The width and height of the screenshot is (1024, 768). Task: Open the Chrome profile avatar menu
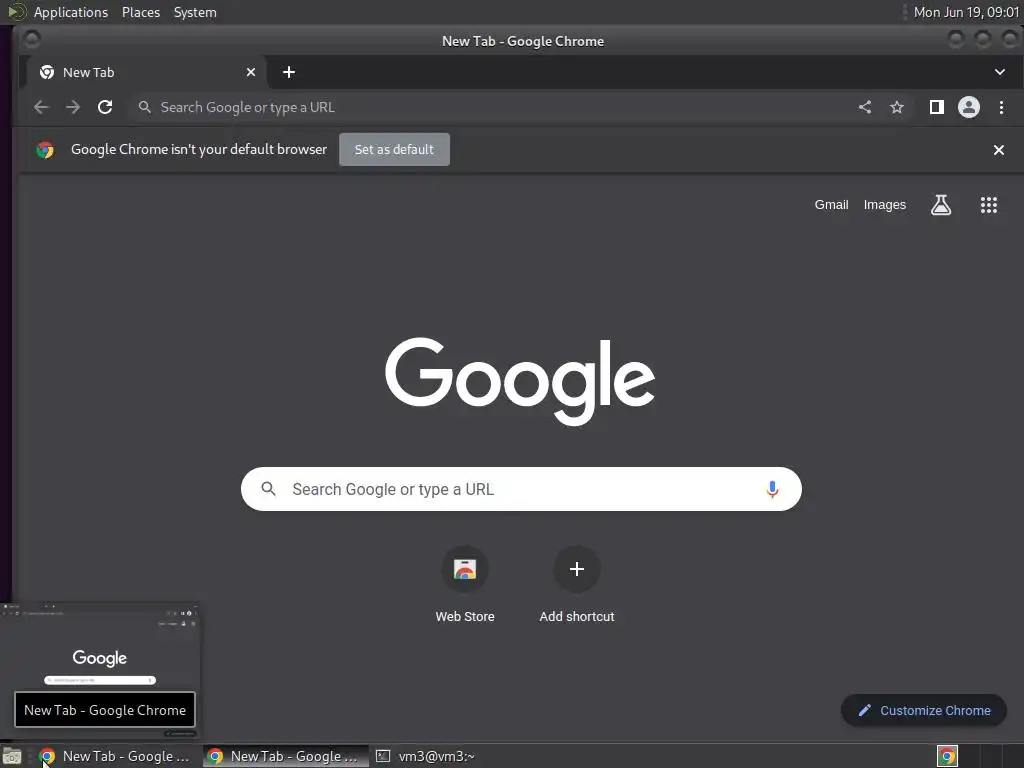968,107
